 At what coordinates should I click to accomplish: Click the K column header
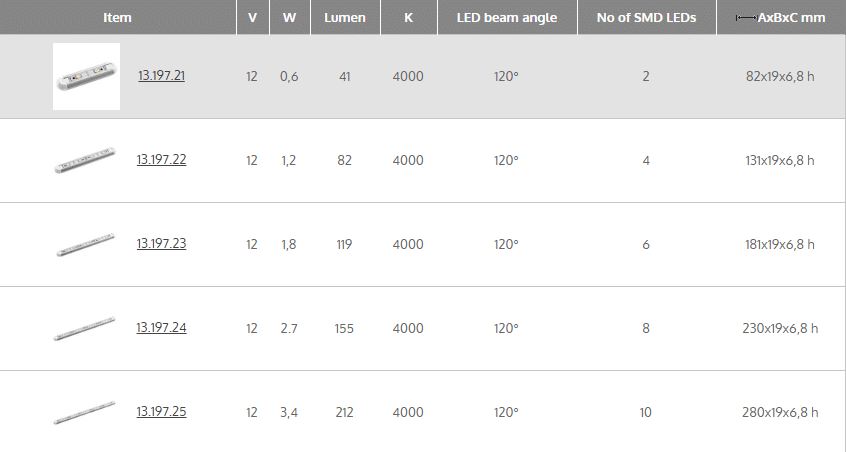click(x=408, y=18)
